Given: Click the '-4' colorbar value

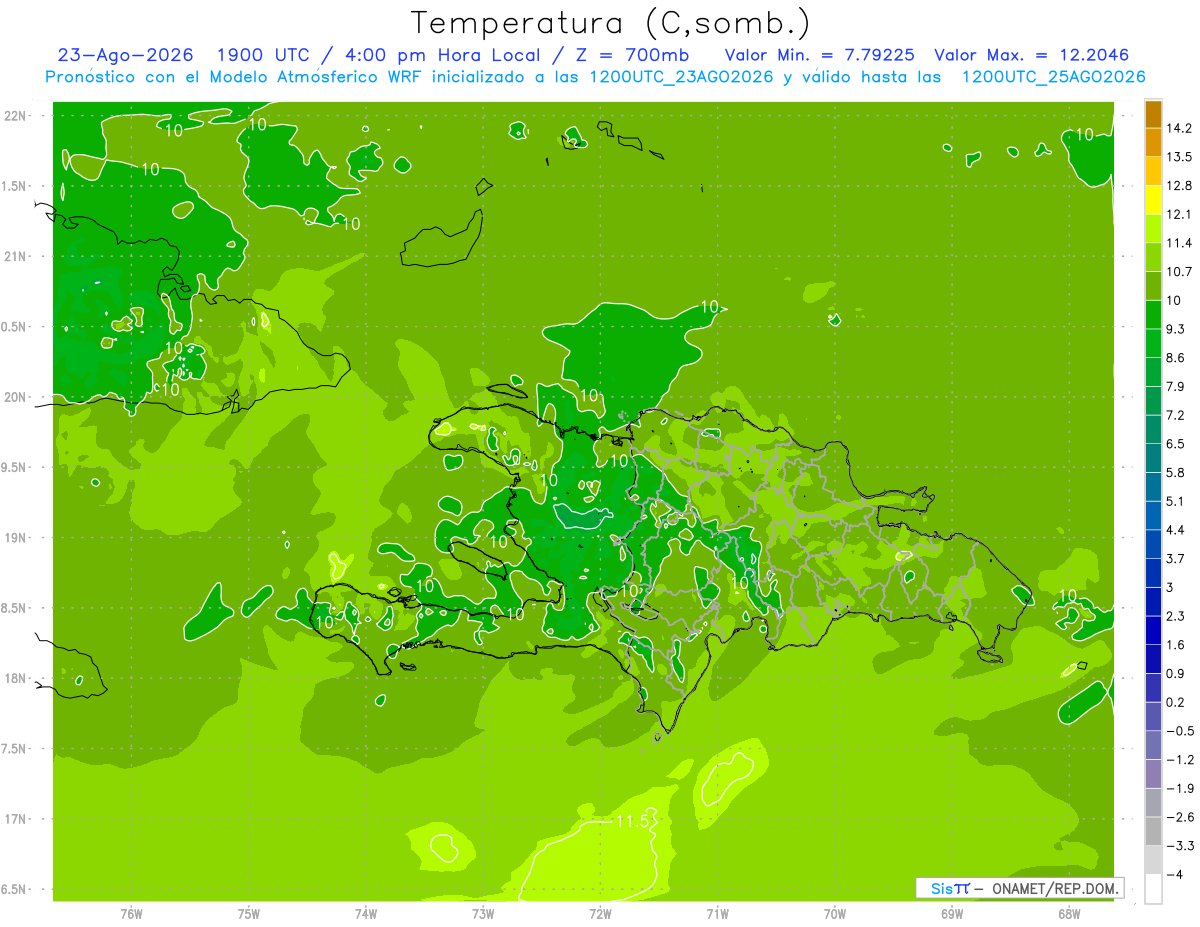Looking at the screenshot, I should coord(1175,875).
